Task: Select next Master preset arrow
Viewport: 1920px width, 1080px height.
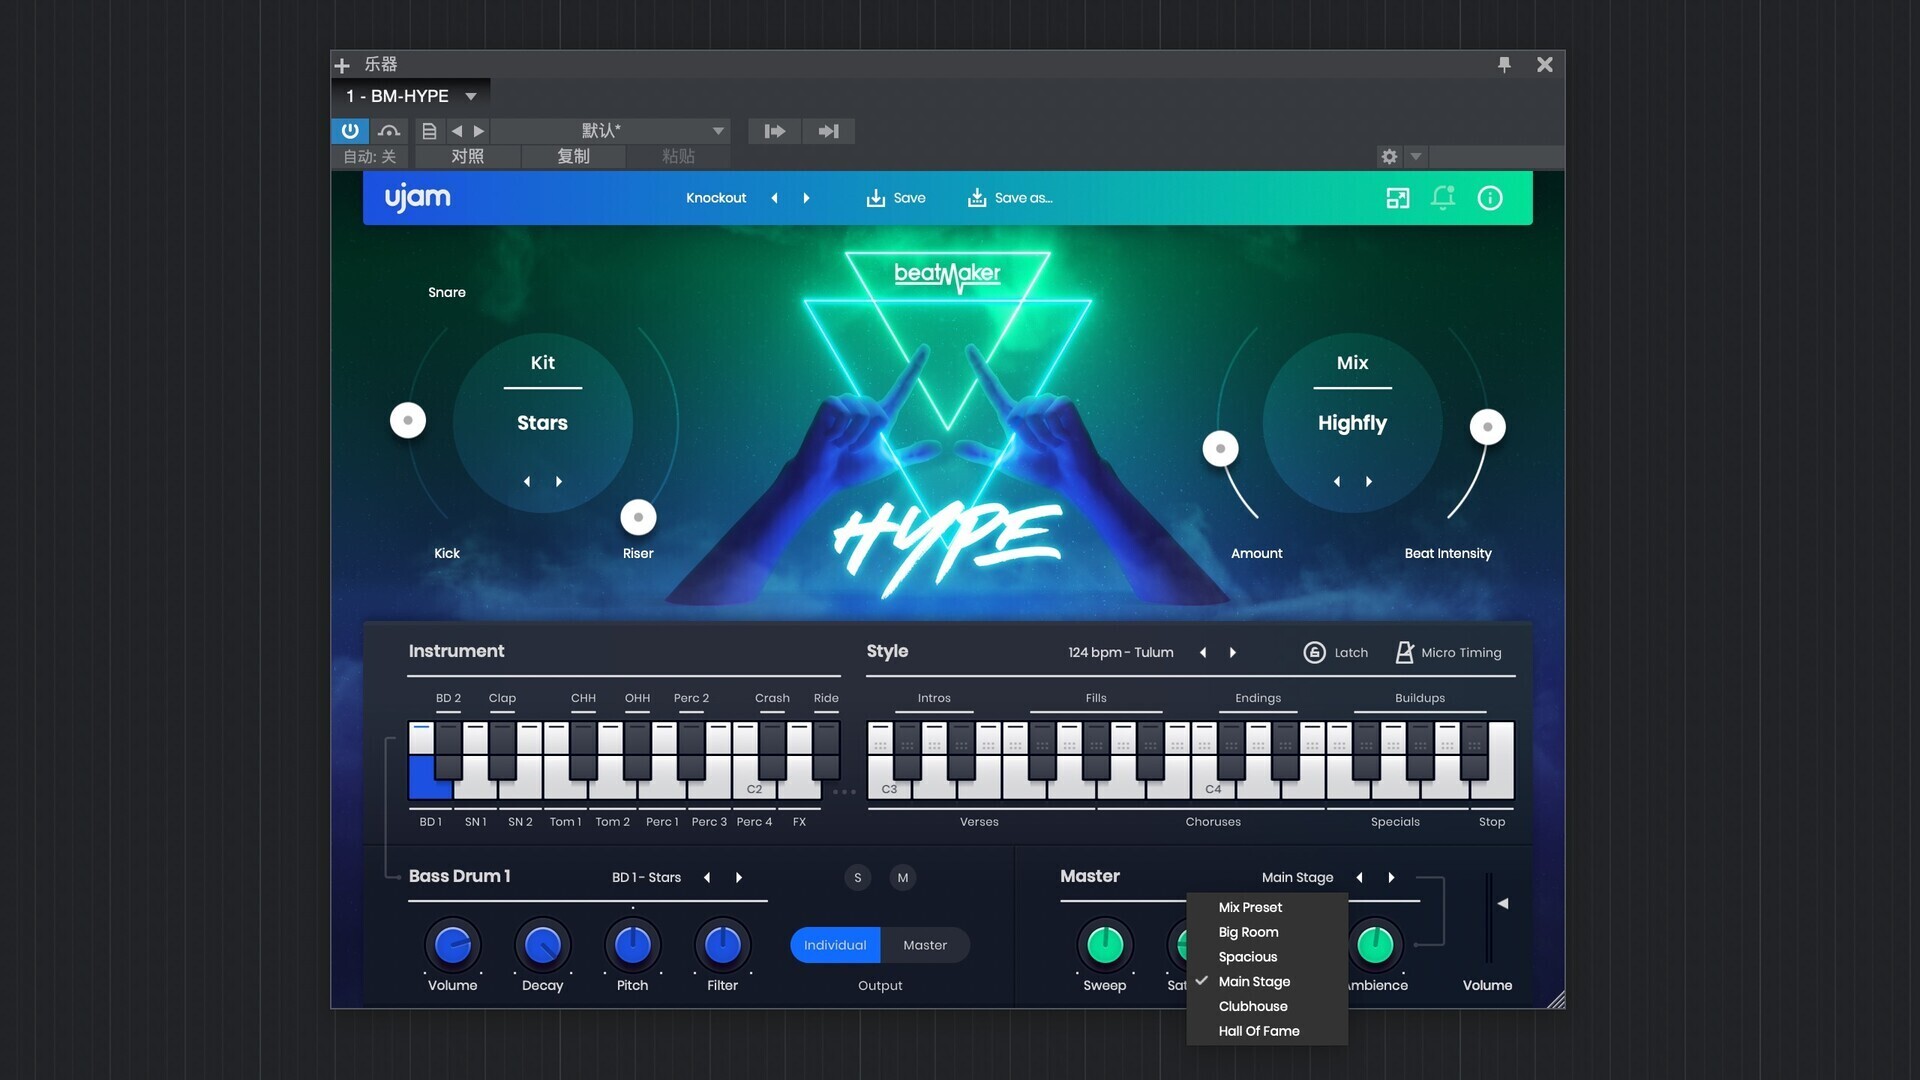Action: (x=1391, y=877)
